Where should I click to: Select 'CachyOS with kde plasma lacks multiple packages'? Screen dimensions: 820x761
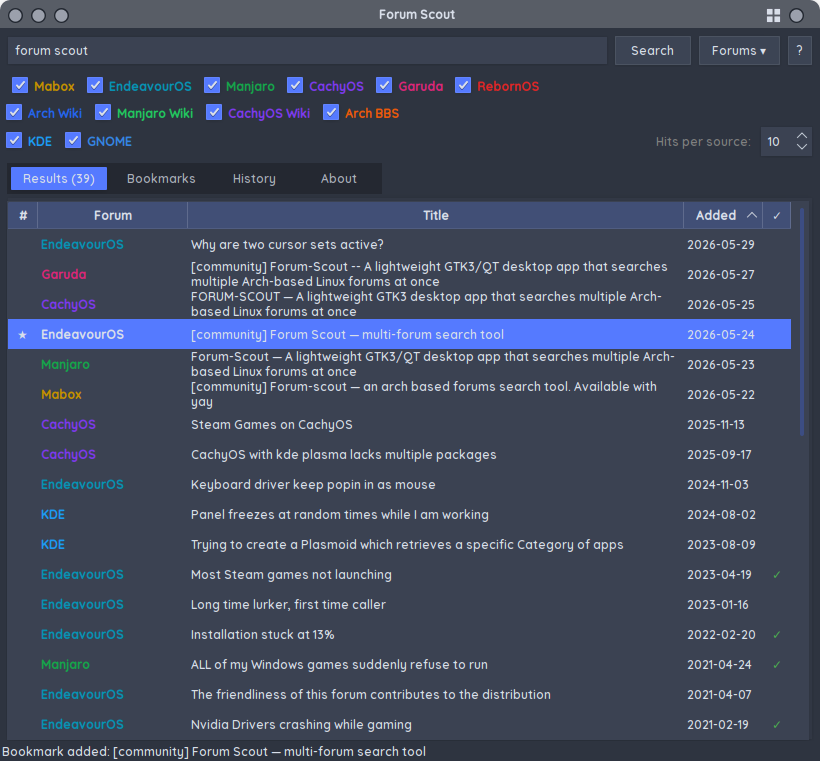click(x=399, y=455)
